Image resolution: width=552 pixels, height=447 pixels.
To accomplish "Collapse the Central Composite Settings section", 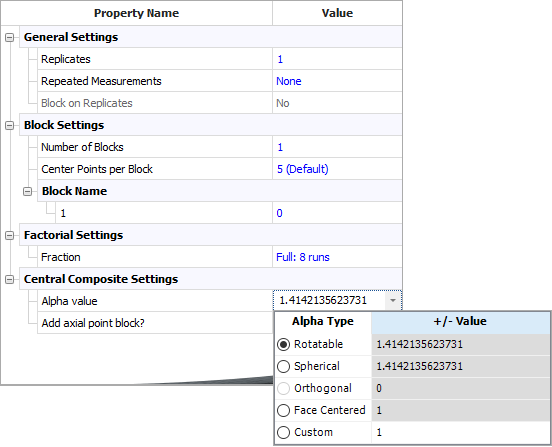I will (10, 279).
